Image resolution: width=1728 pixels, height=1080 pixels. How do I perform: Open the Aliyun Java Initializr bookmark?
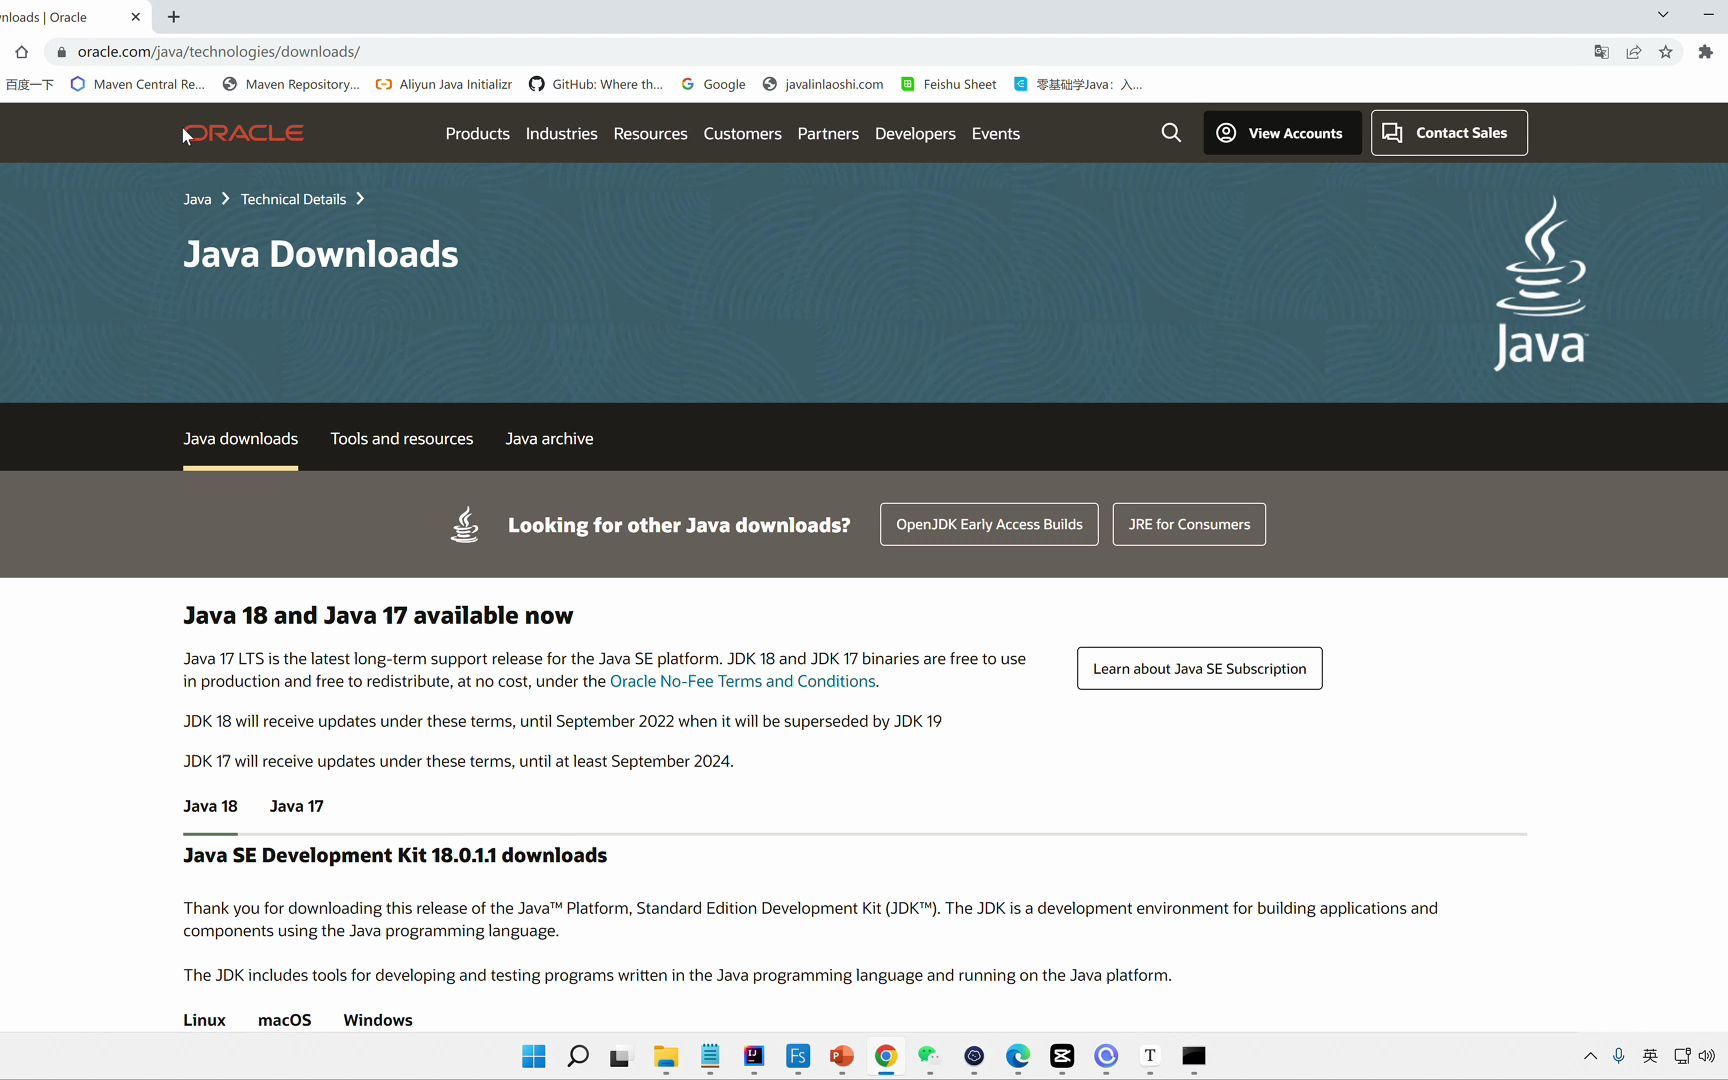tap(444, 84)
